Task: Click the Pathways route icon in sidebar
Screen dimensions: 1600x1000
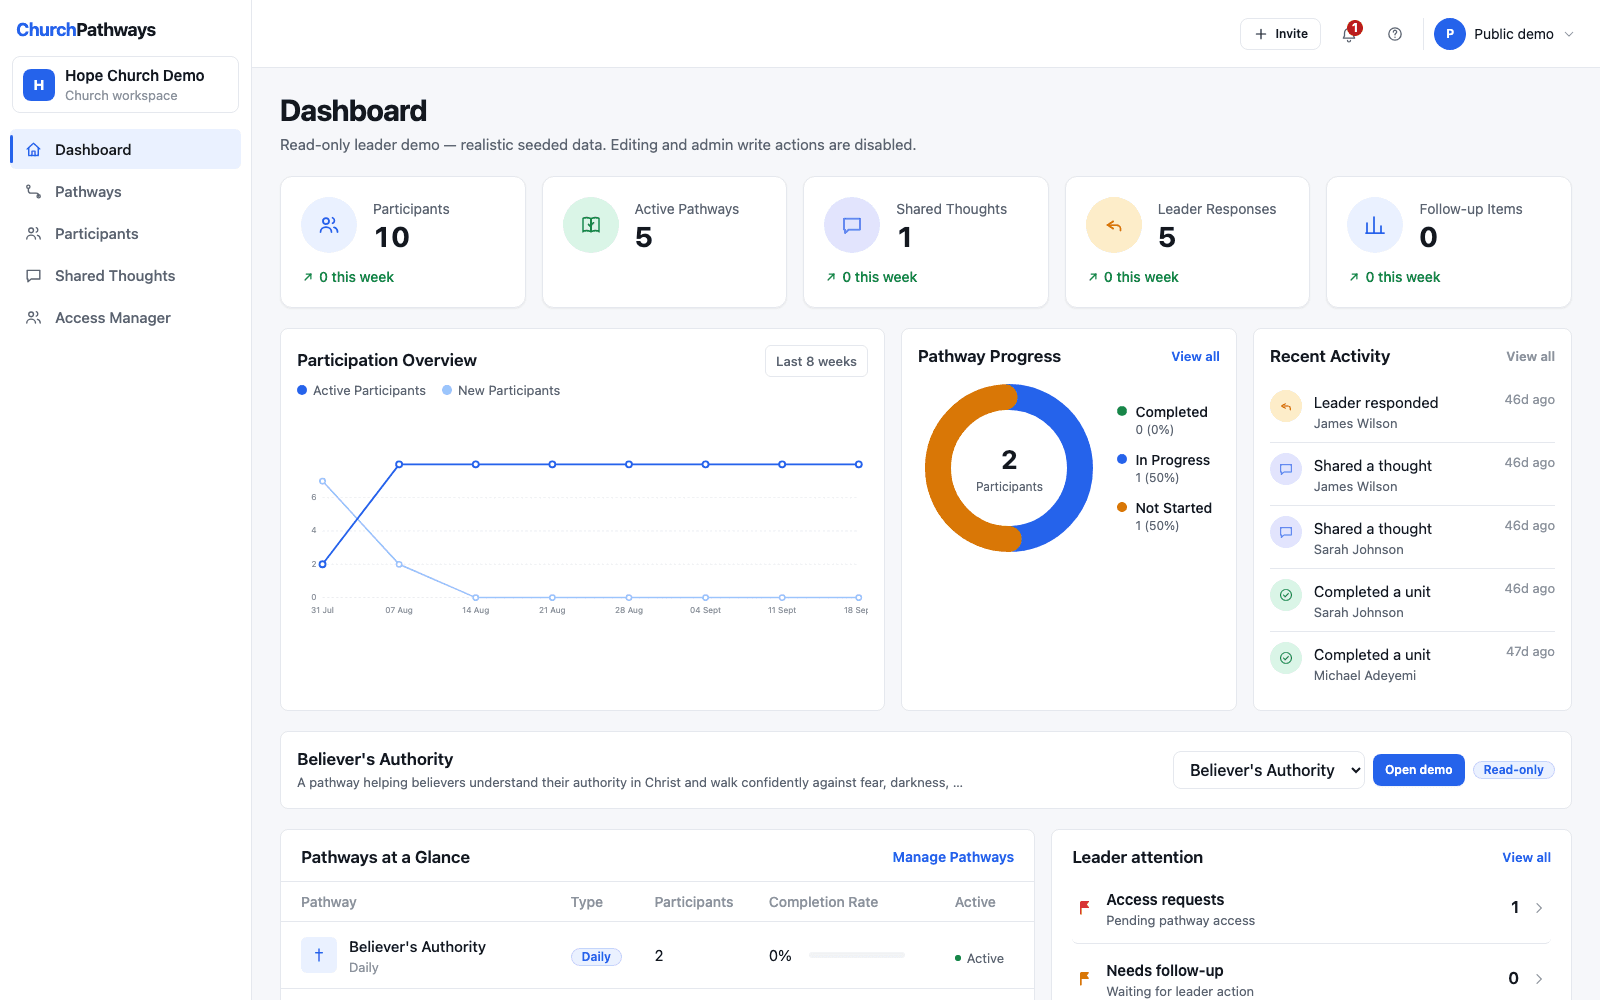Action: (34, 192)
